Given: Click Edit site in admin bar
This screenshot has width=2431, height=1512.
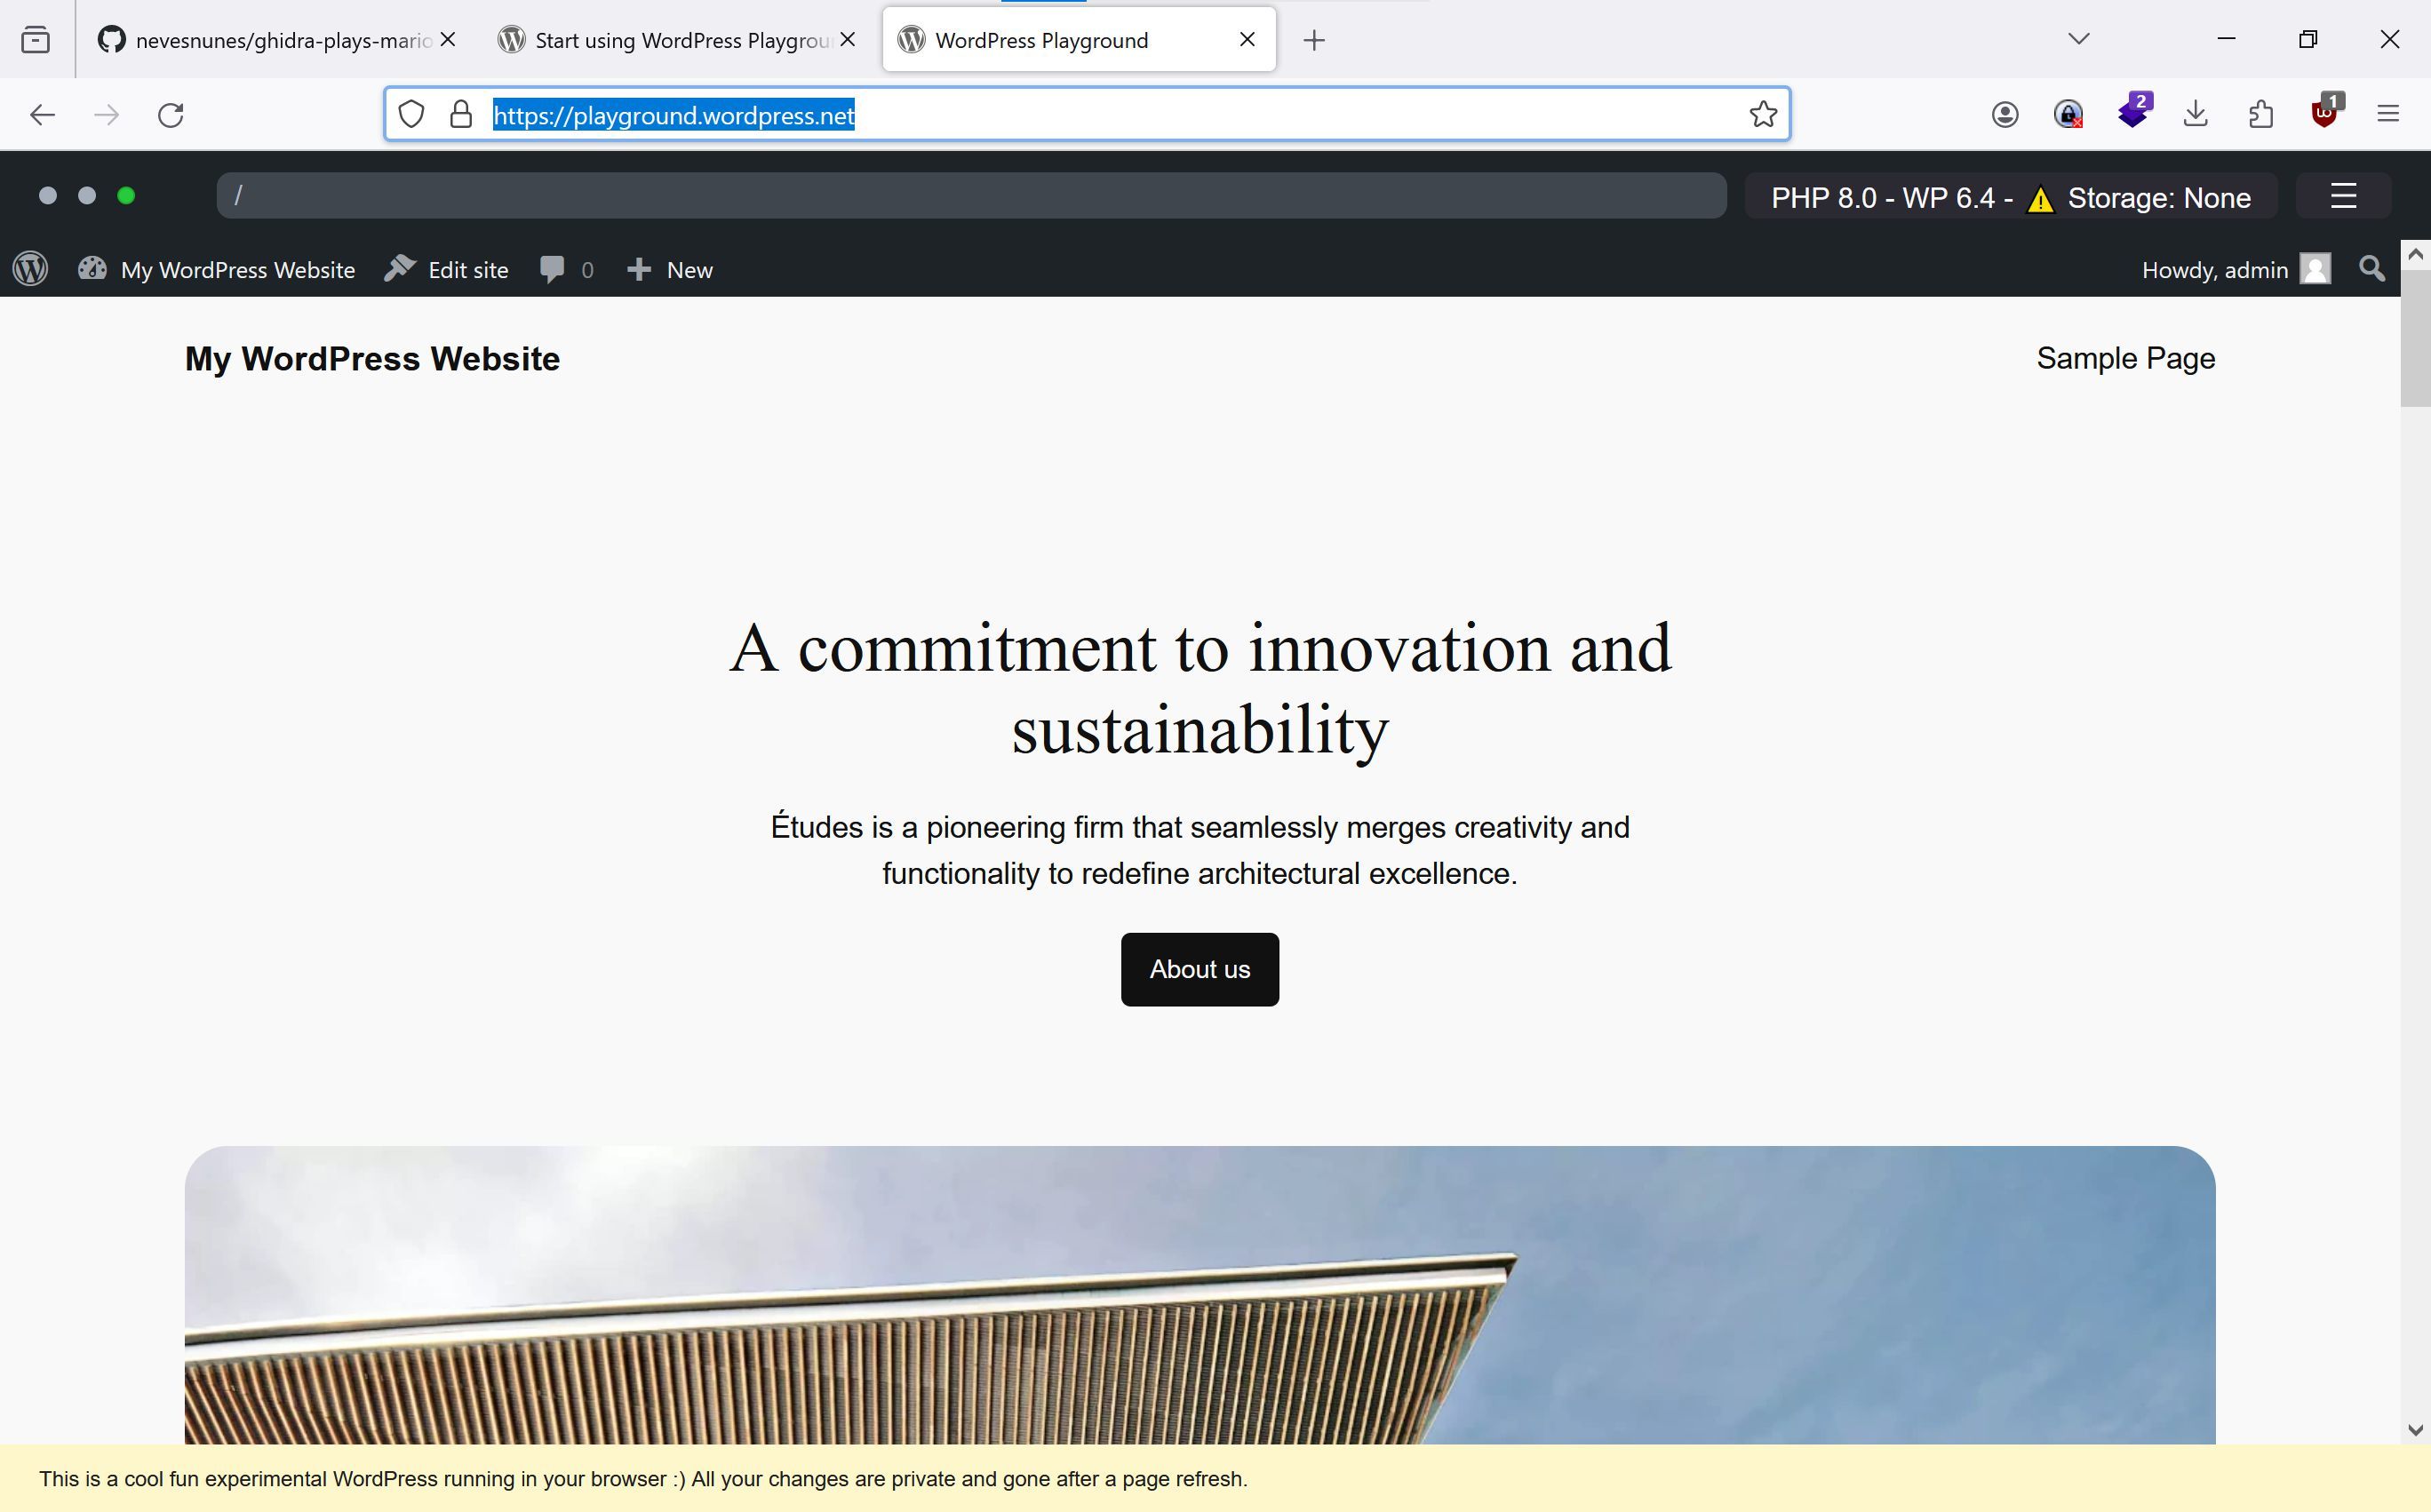Looking at the screenshot, I should [446, 270].
